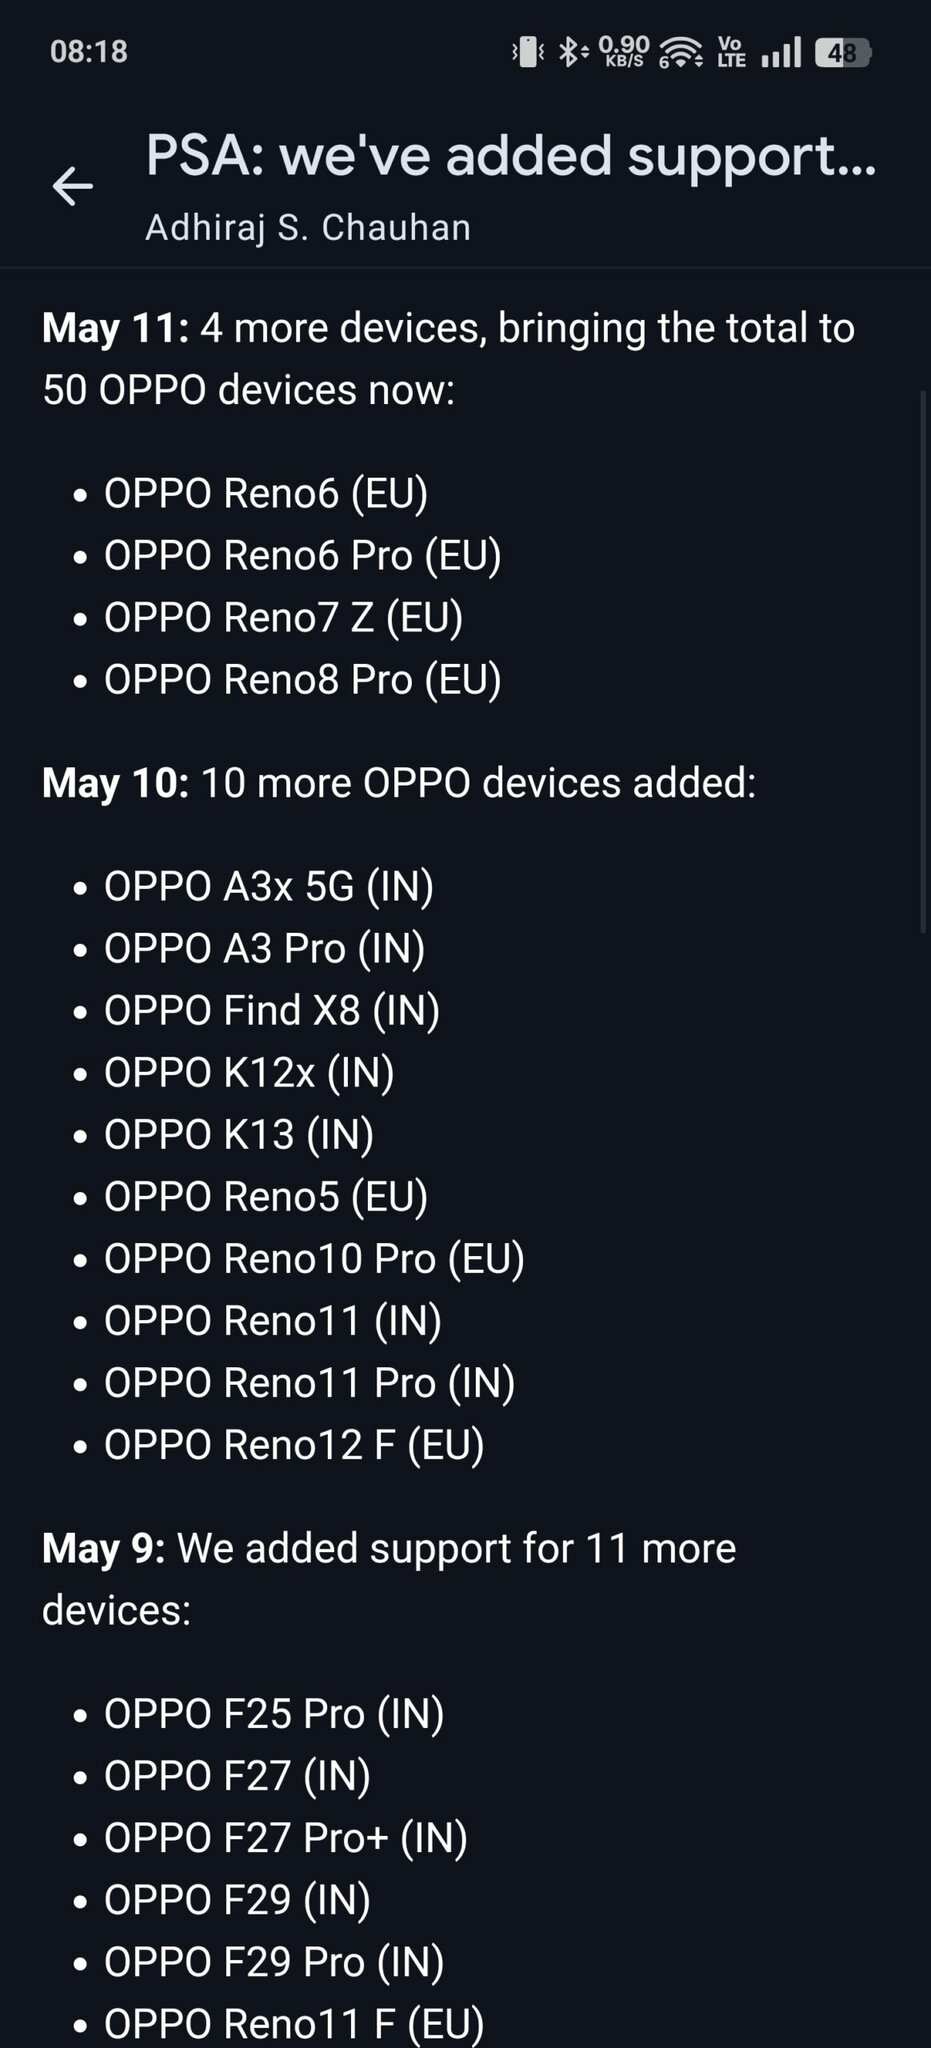Select the OPPO F27 Pro+ (IN) entry
Screen dimensions: 931x2048
coord(286,1838)
